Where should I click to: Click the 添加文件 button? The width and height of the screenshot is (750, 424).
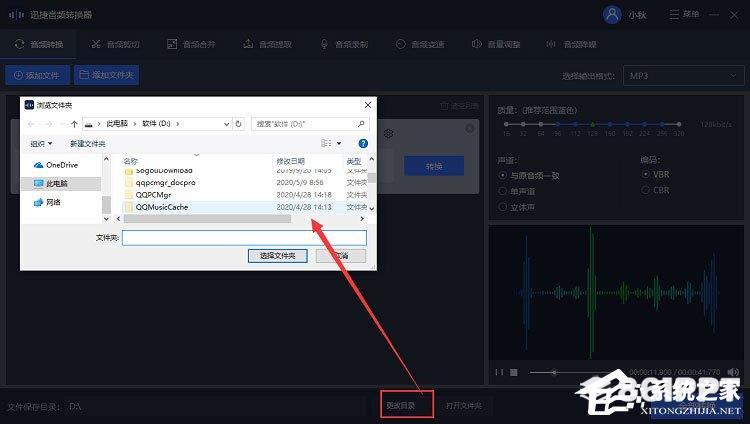(x=37, y=75)
